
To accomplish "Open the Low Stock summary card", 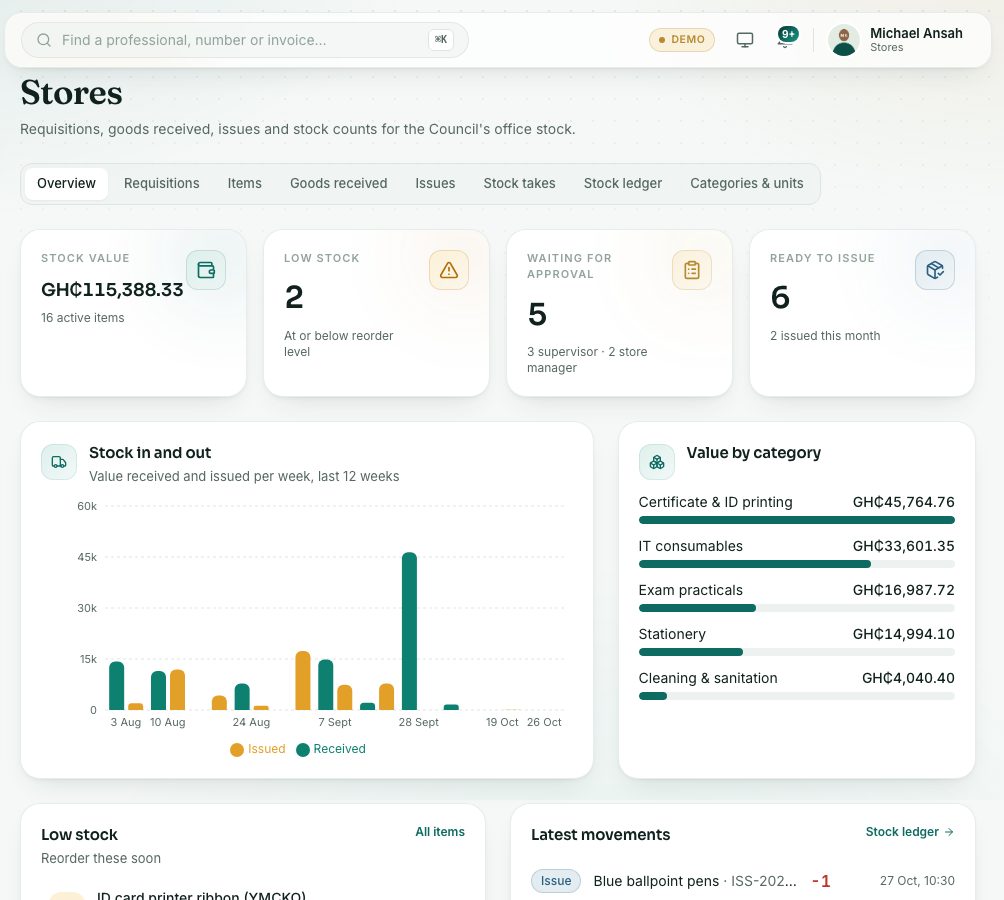I will tap(376, 313).
